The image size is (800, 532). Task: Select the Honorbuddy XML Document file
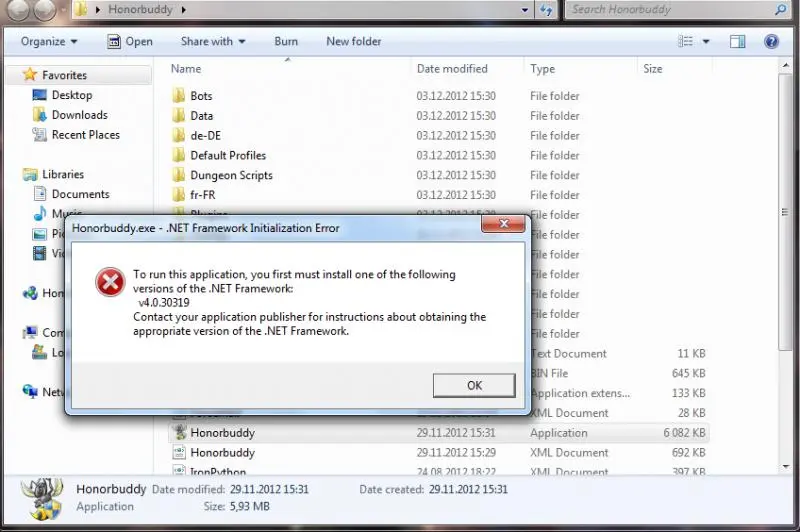[x=439, y=452]
